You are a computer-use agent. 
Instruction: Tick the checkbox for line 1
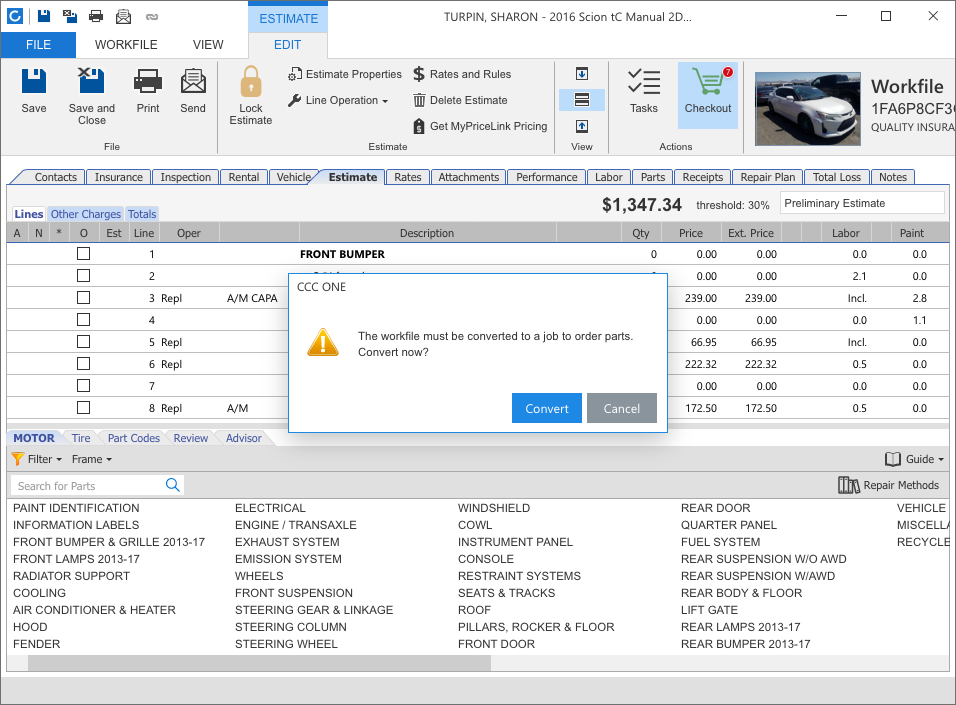pos(84,254)
